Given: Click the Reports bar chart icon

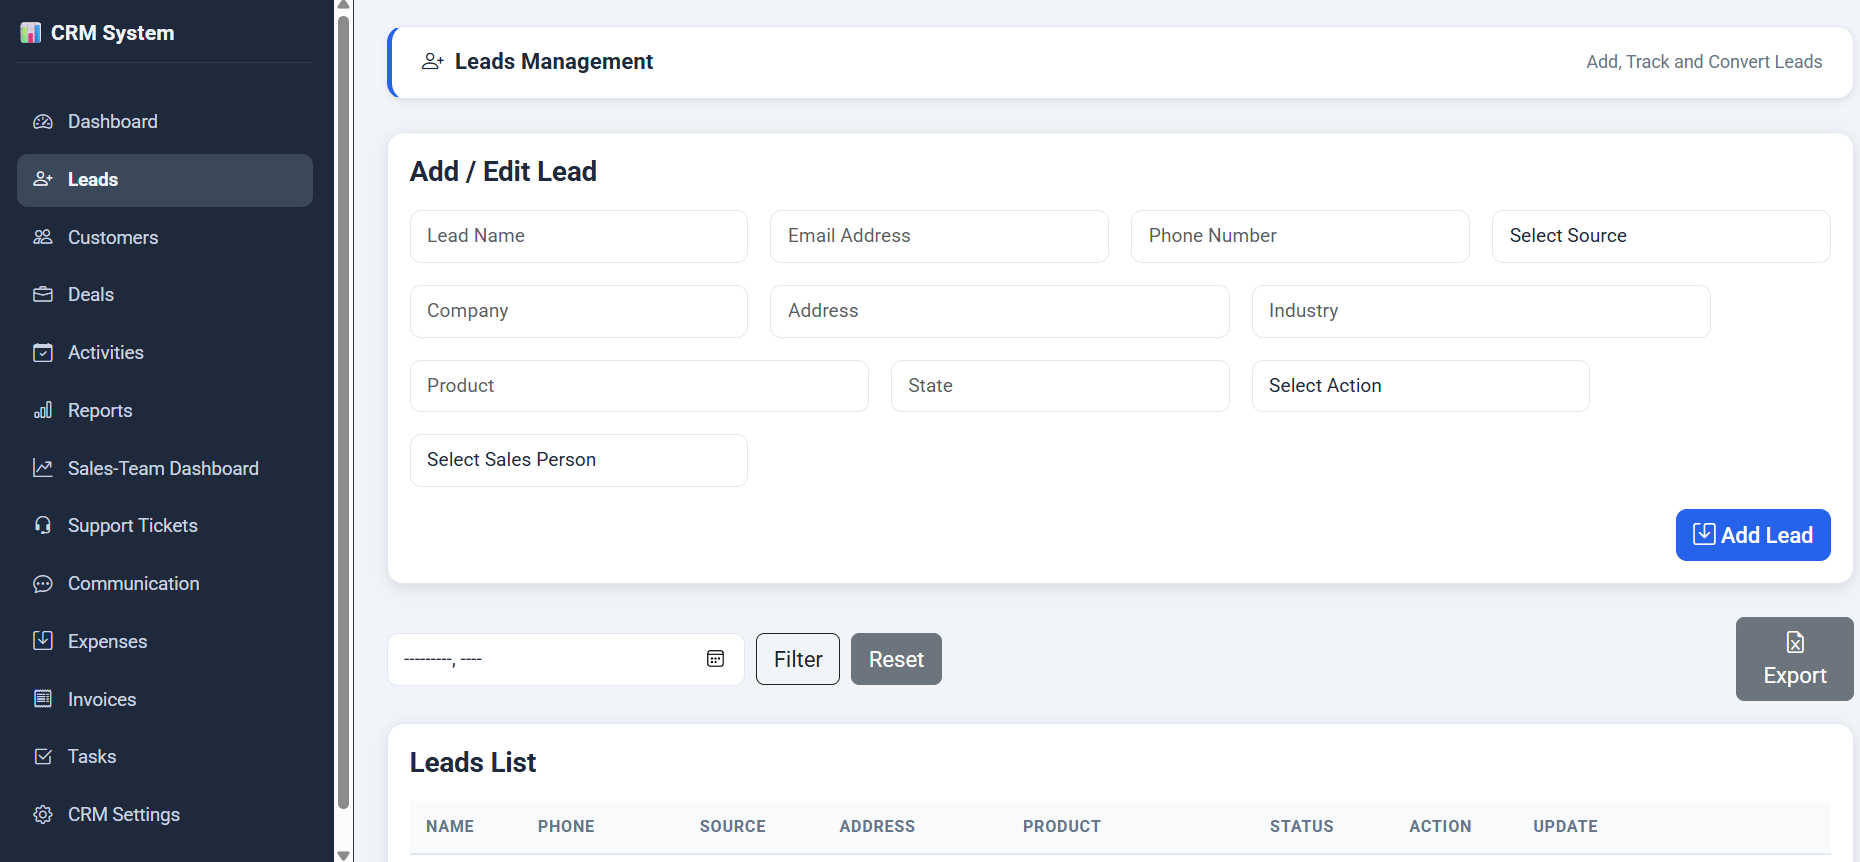Looking at the screenshot, I should point(43,410).
